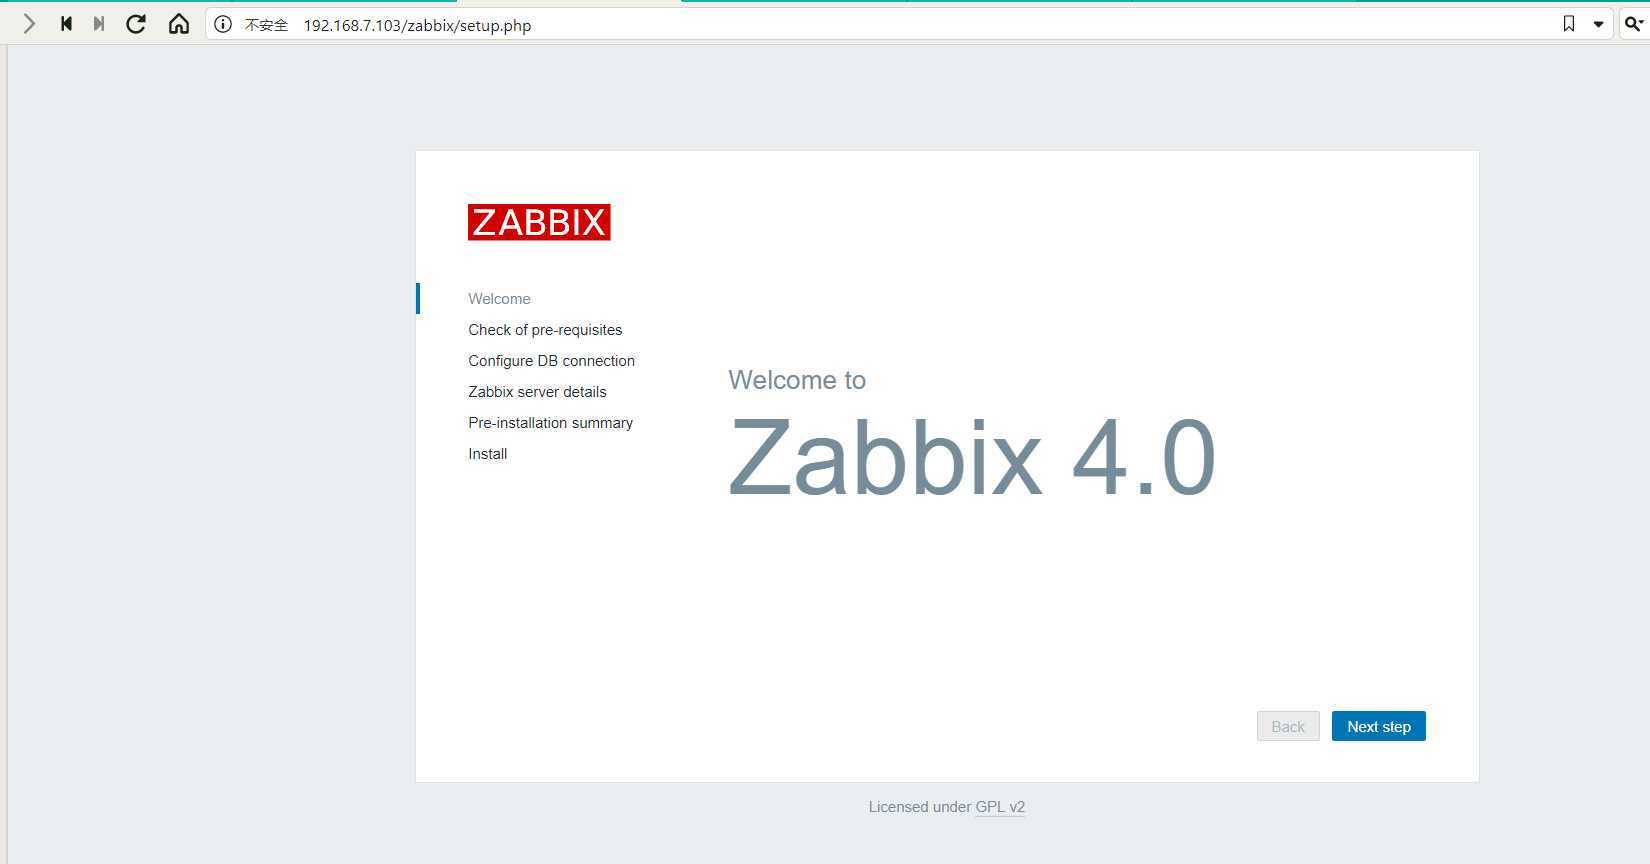Click the Back button
Viewport: 1650px width, 864px height.
point(1288,726)
